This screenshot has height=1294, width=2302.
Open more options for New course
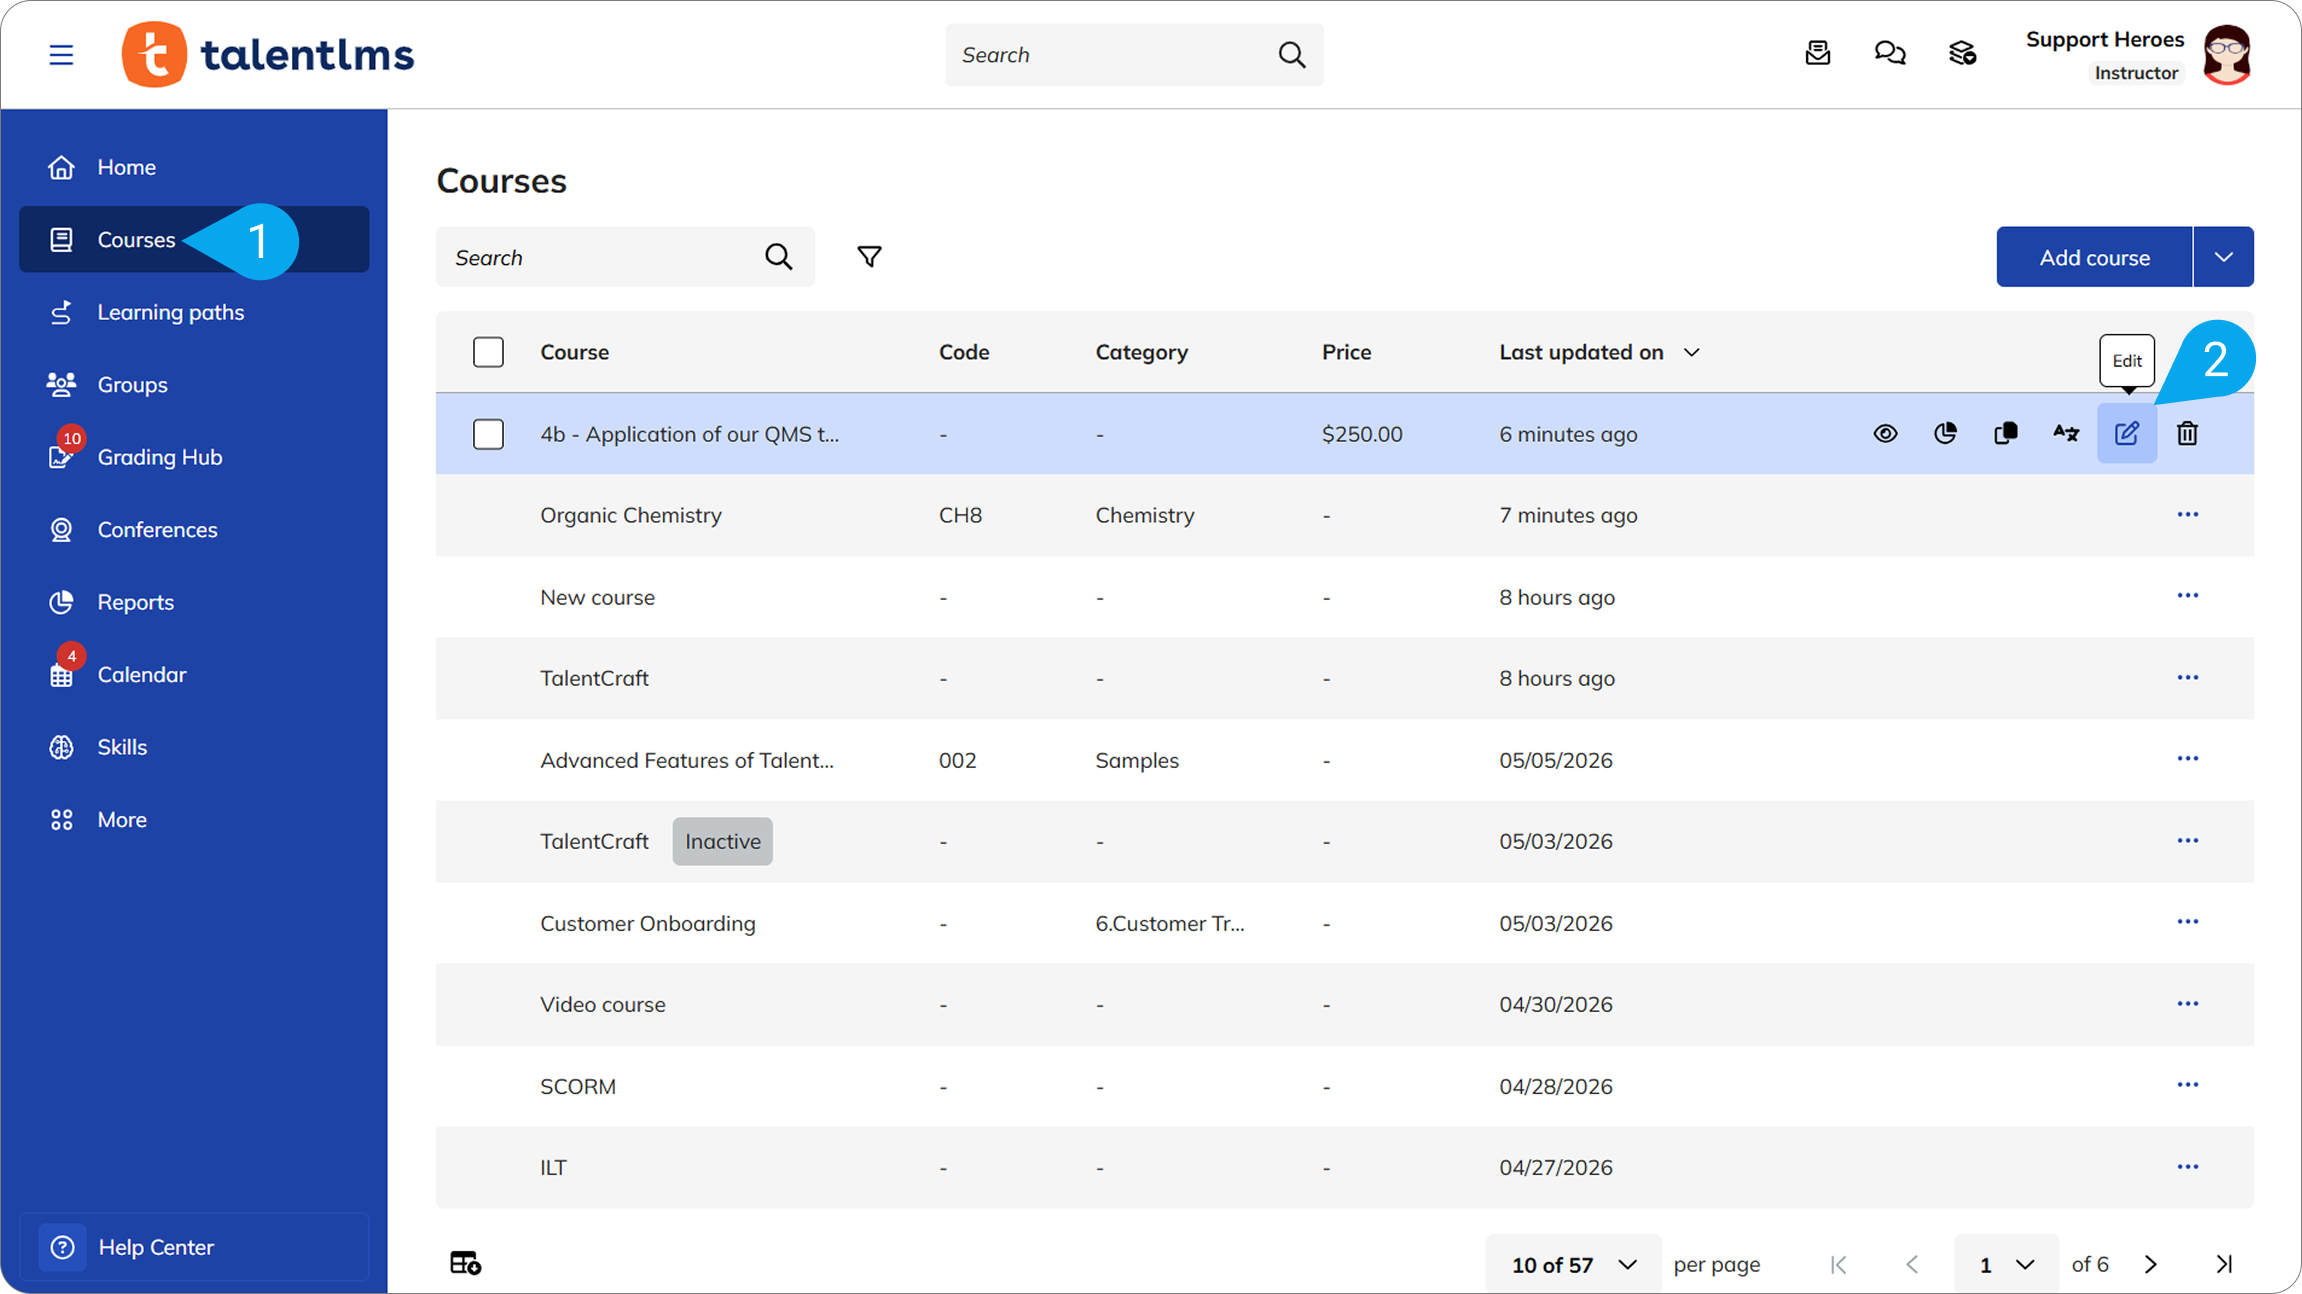click(x=2187, y=596)
